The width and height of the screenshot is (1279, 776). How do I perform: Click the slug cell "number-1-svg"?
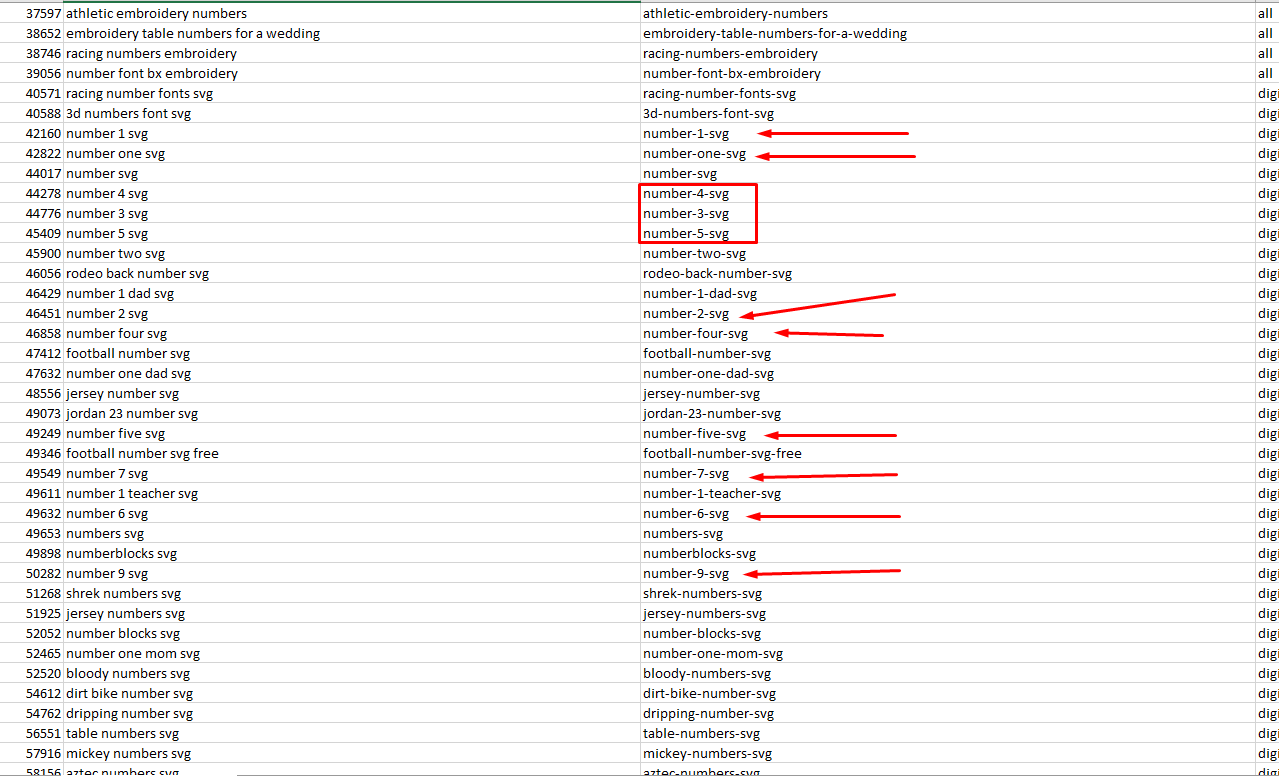pos(686,134)
